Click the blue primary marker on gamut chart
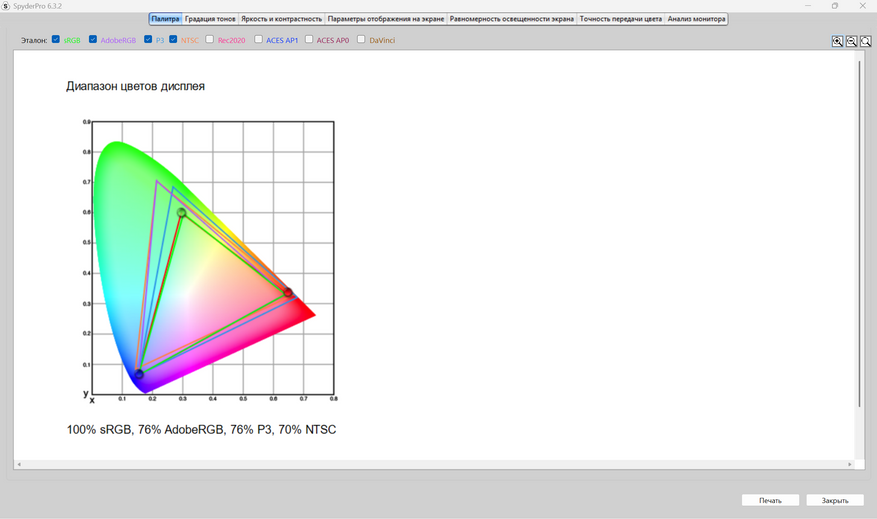Image resolution: width=877 pixels, height=519 pixels. tap(139, 374)
